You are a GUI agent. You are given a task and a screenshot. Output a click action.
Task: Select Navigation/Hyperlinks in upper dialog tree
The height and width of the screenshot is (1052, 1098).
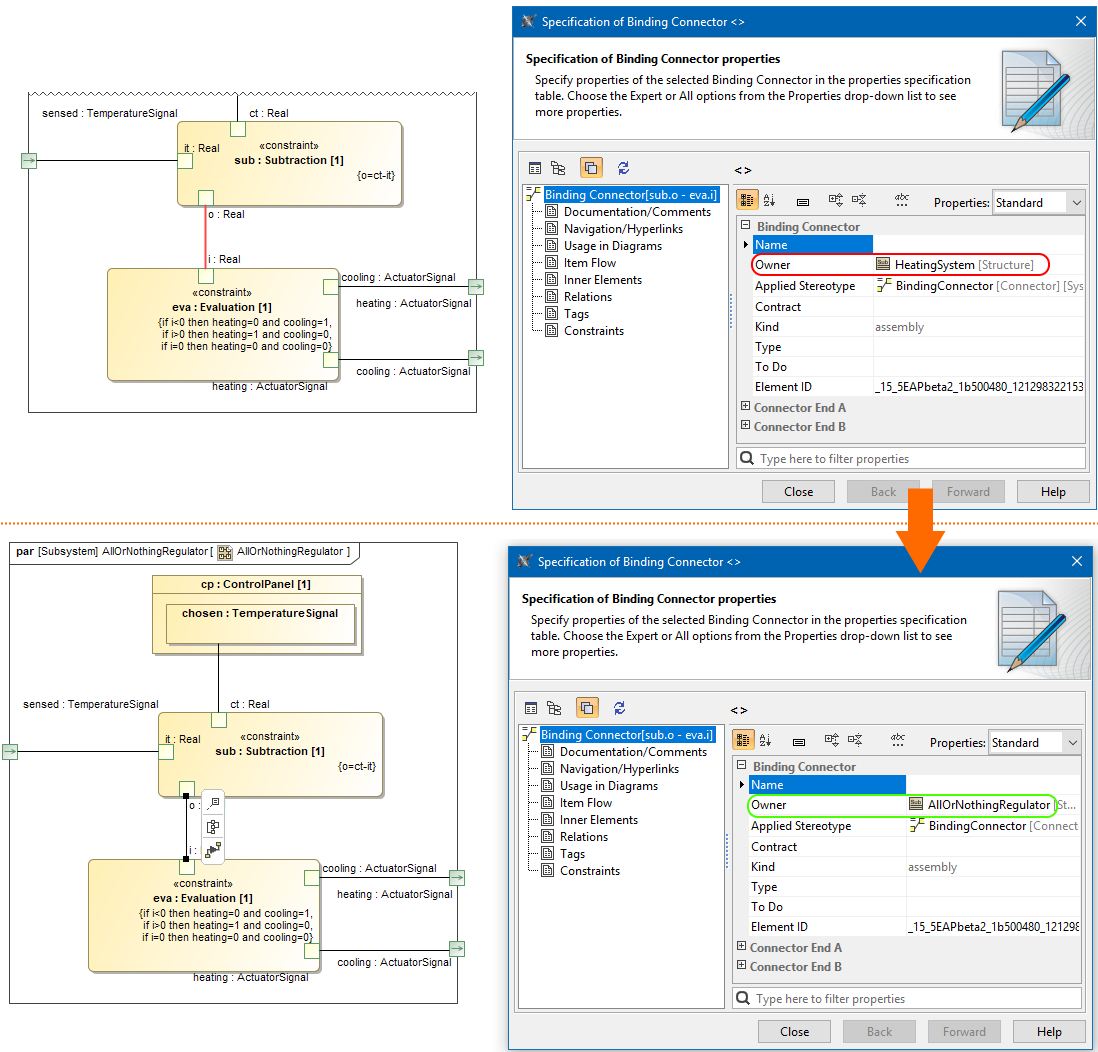[x=623, y=229]
